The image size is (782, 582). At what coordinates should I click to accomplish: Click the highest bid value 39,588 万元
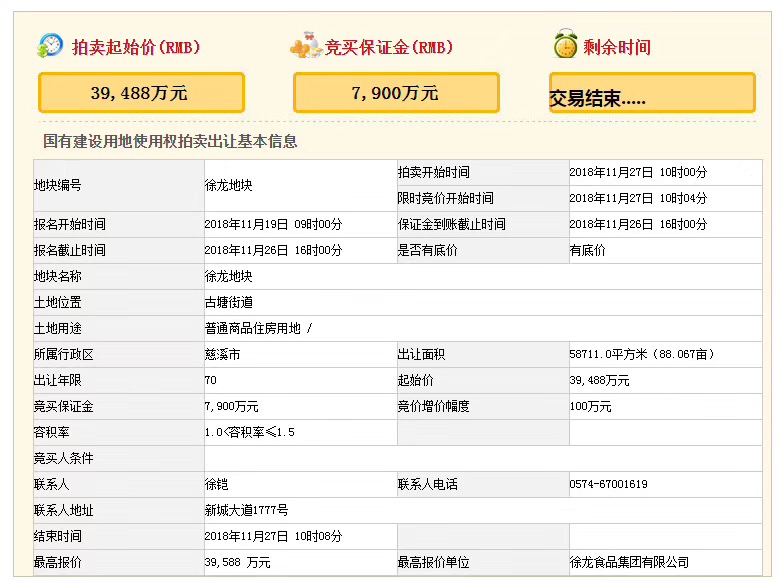pos(237,562)
